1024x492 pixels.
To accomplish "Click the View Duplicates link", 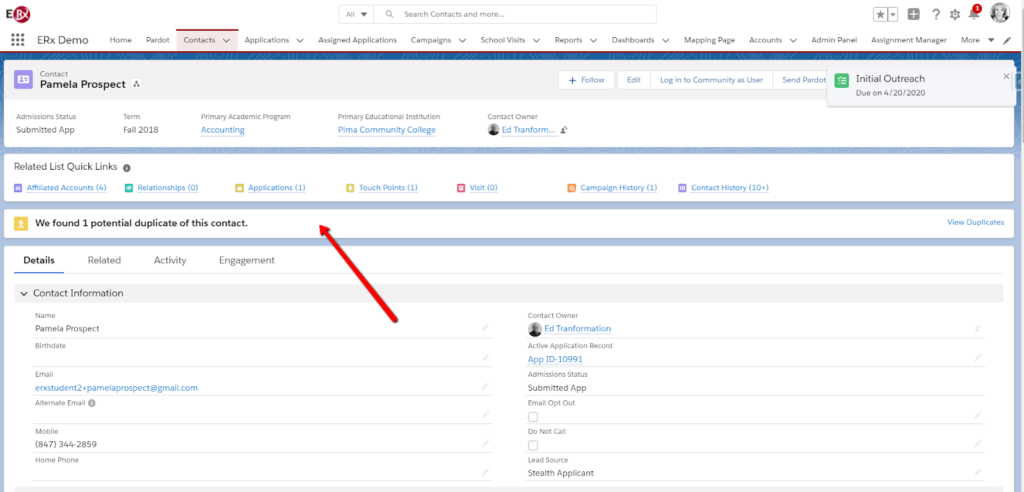I will pos(975,222).
